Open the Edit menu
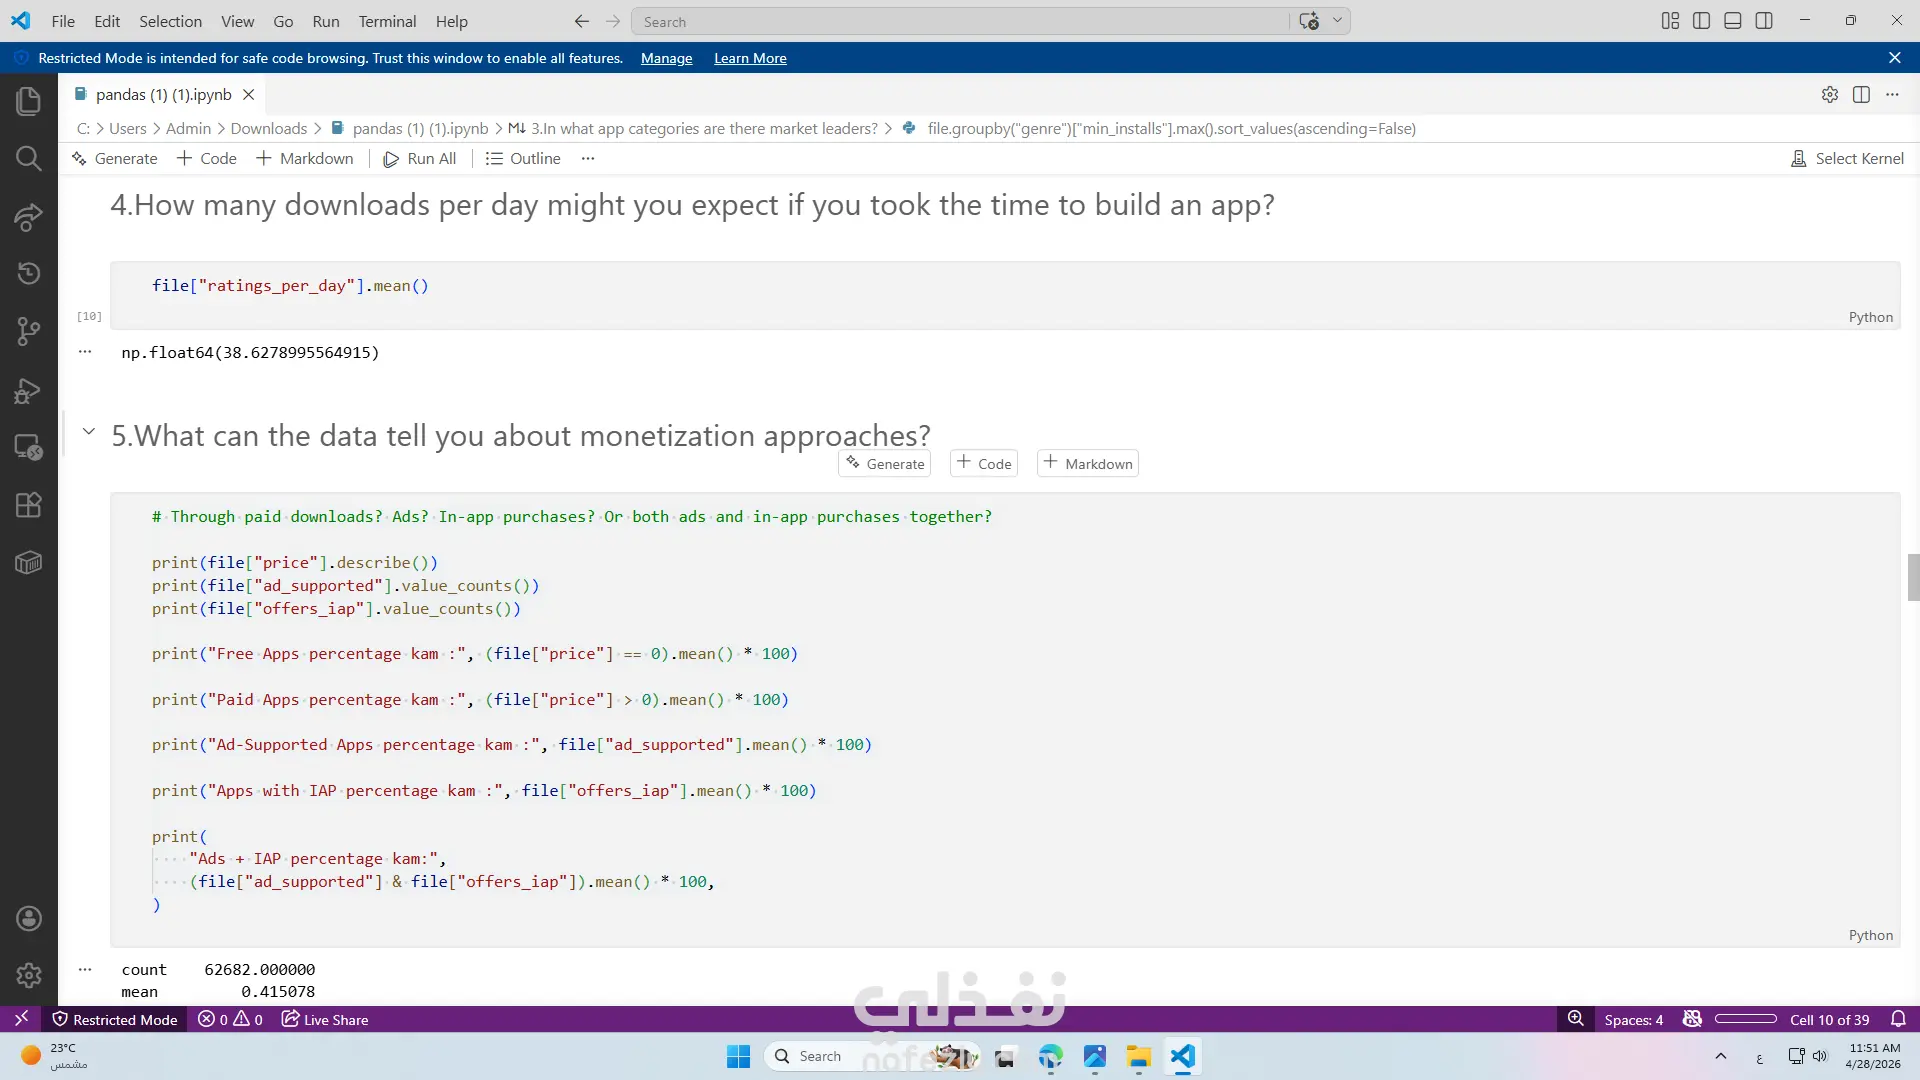This screenshot has width=1920, height=1080. click(107, 21)
